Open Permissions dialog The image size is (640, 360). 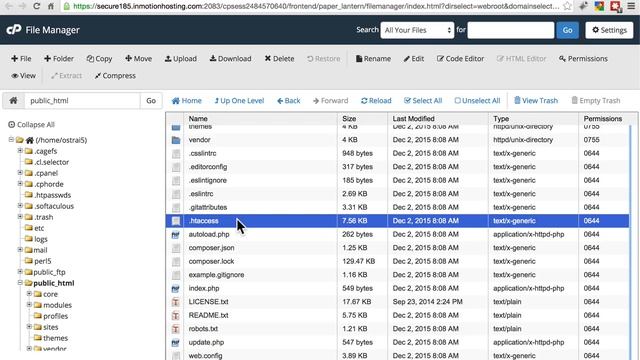(x=583, y=59)
